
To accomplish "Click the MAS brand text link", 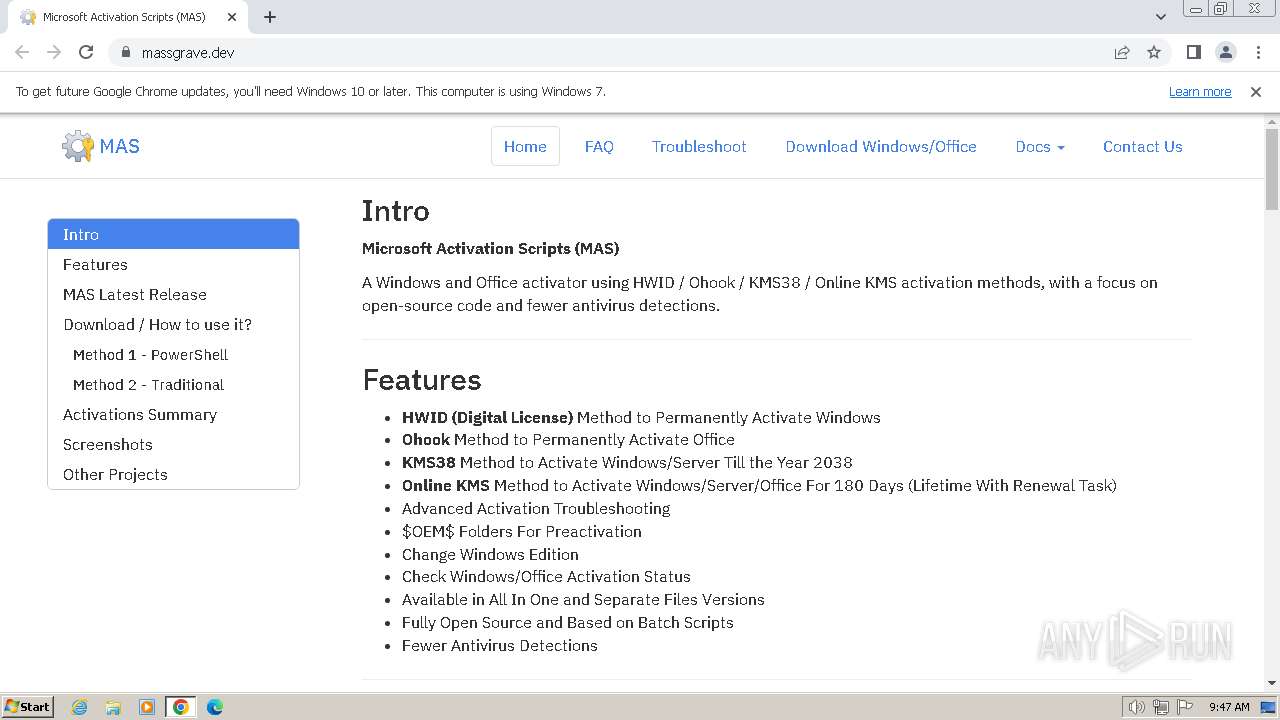I will click(120, 146).
